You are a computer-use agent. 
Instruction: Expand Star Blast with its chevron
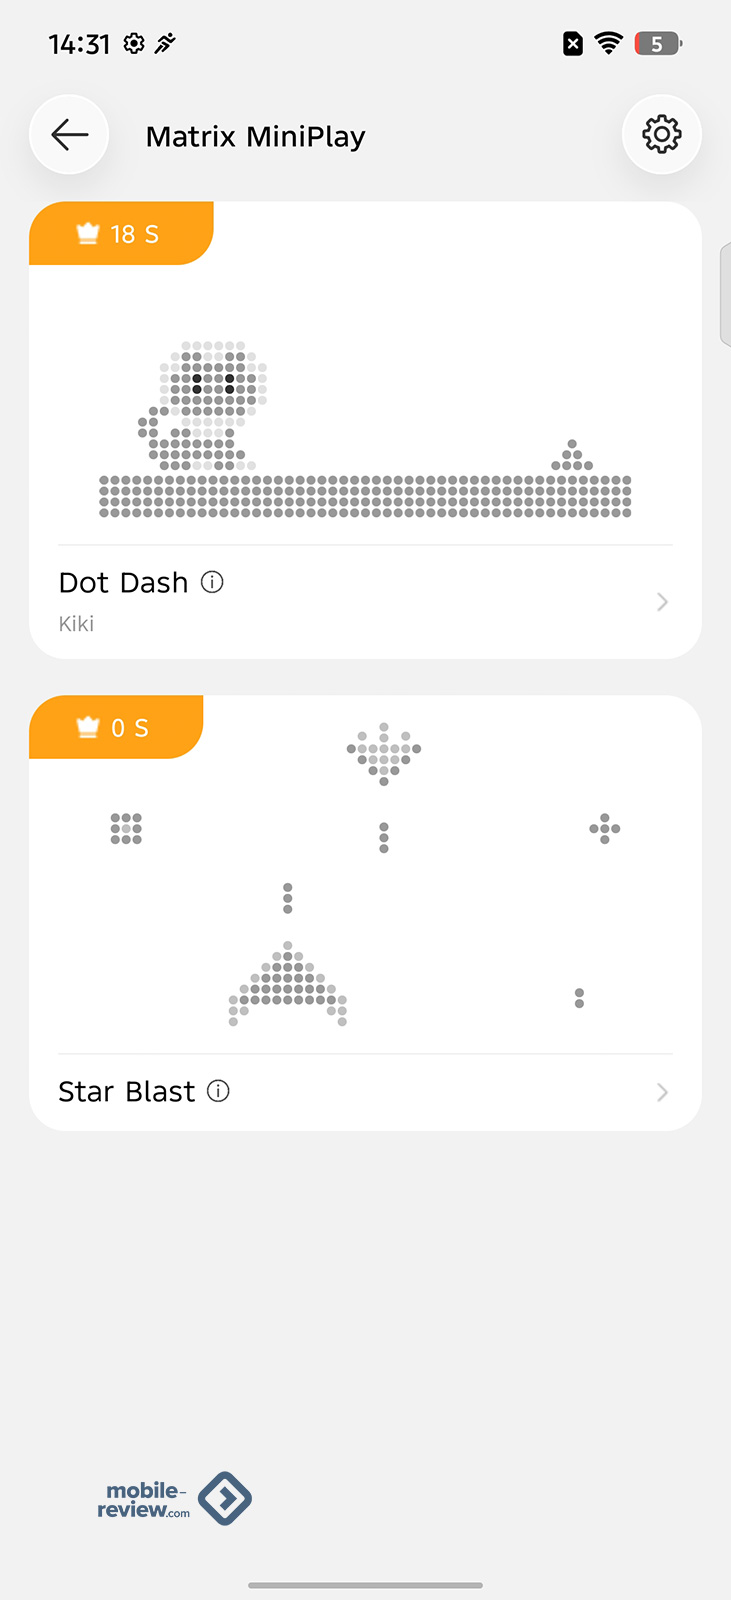(662, 1092)
